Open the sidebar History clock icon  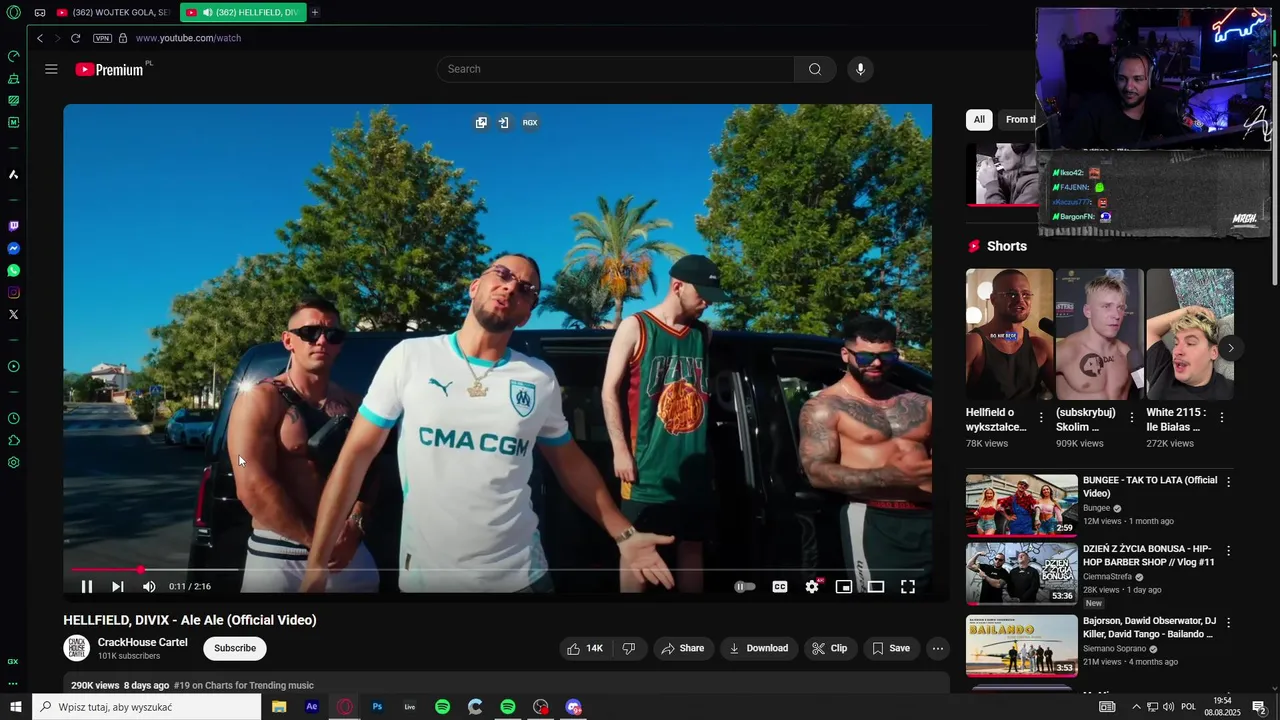click(x=13, y=419)
